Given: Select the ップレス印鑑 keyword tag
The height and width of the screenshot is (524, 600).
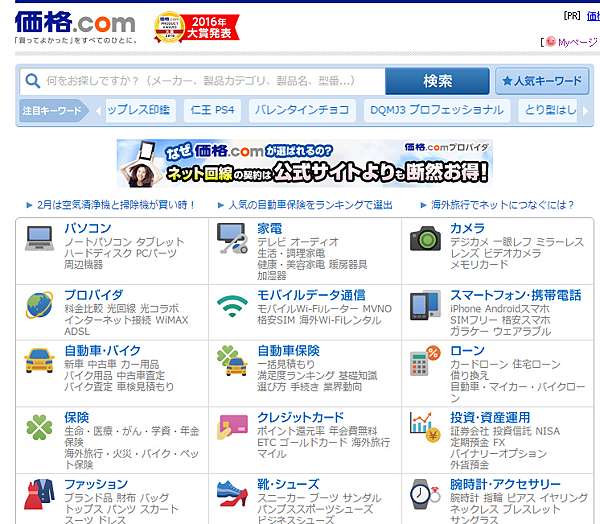Looking at the screenshot, I should click(140, 110).
